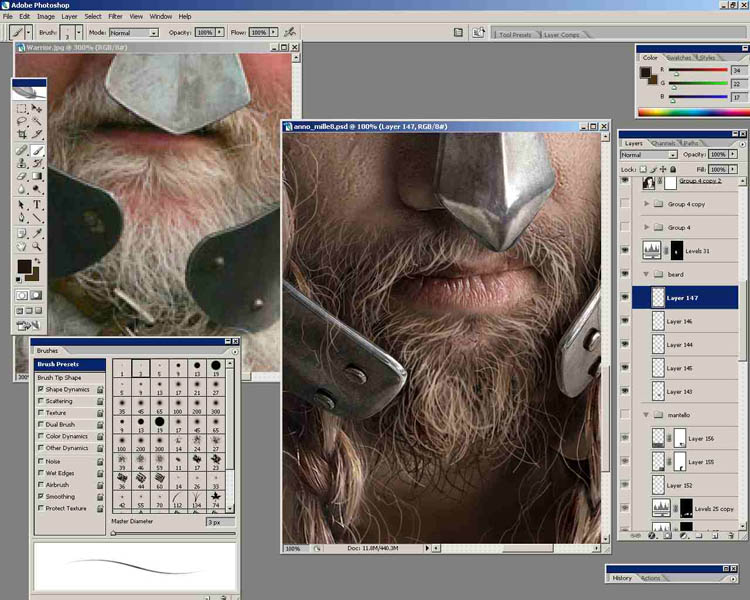Click Brush Tip Shape option
The width and height of the screenshot is (750, 600).
(x=61, y=377)
